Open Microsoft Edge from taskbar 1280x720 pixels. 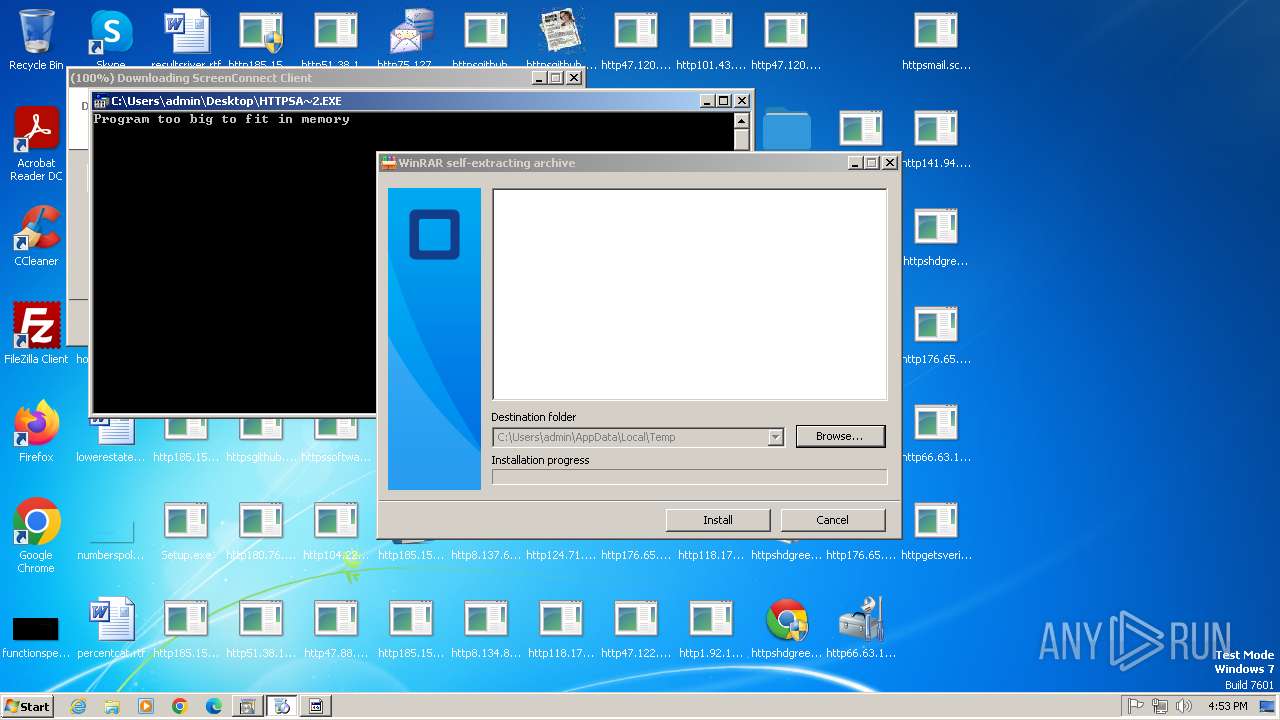(x=214, y=706)
